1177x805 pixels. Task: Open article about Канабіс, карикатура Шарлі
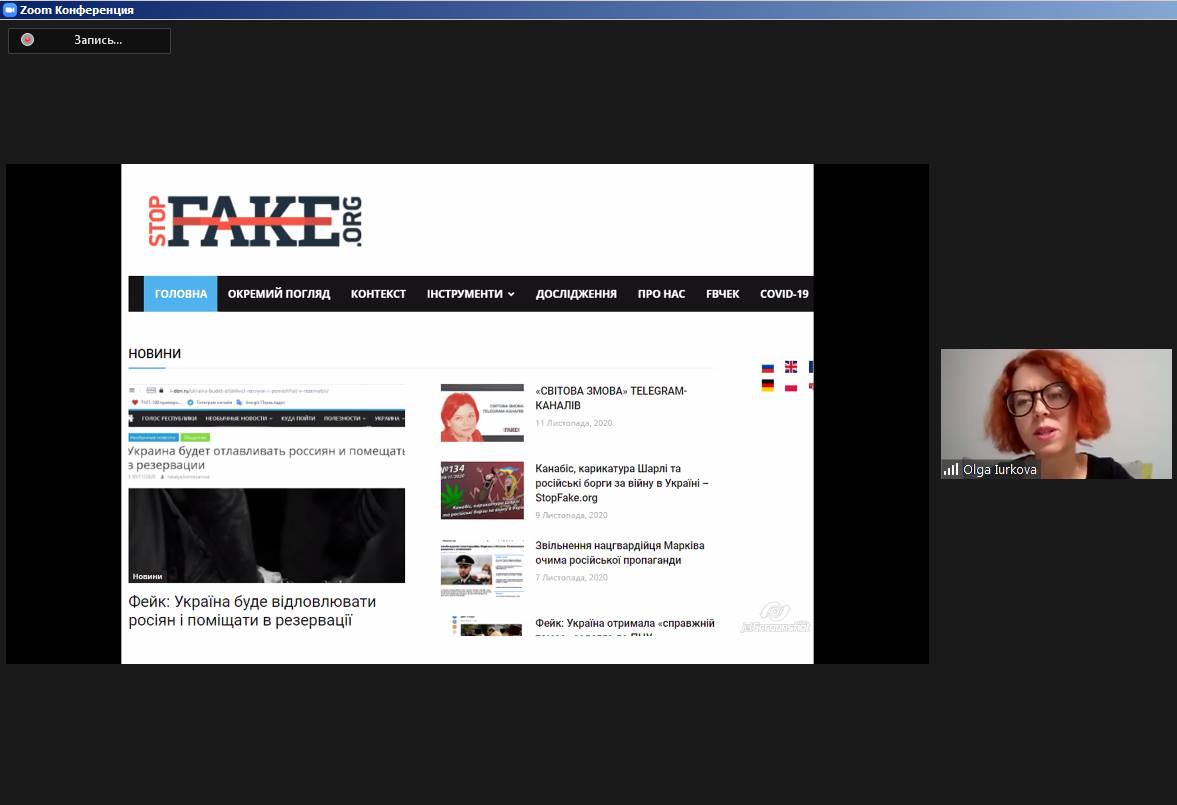(621, 483)
